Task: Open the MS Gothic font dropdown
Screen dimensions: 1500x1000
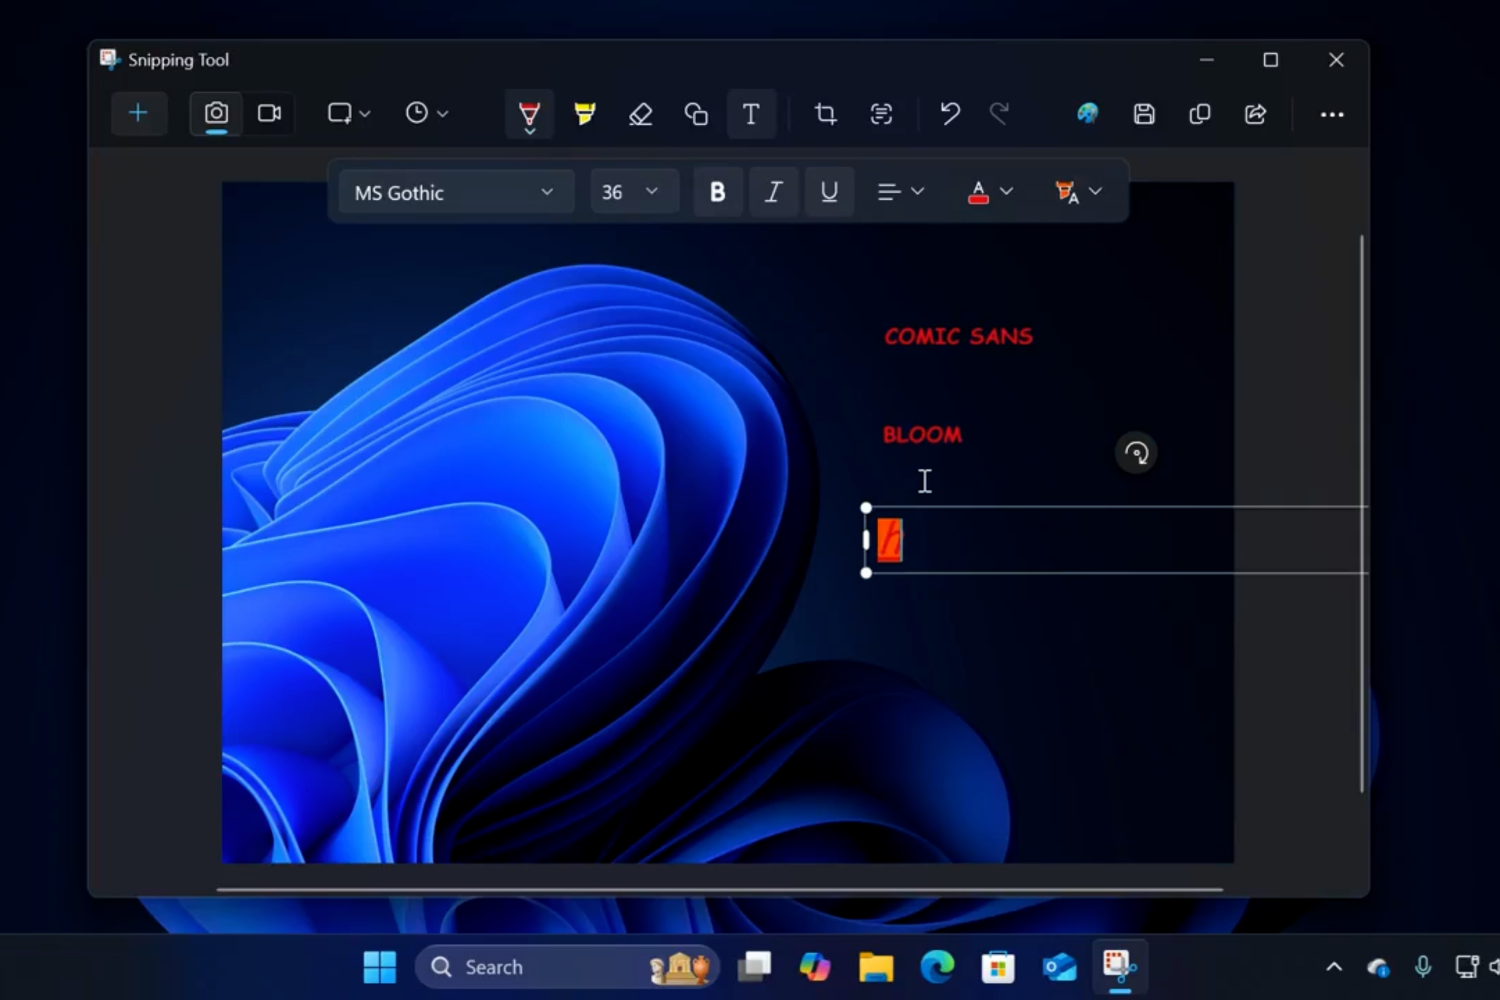Action: (456, 192)
